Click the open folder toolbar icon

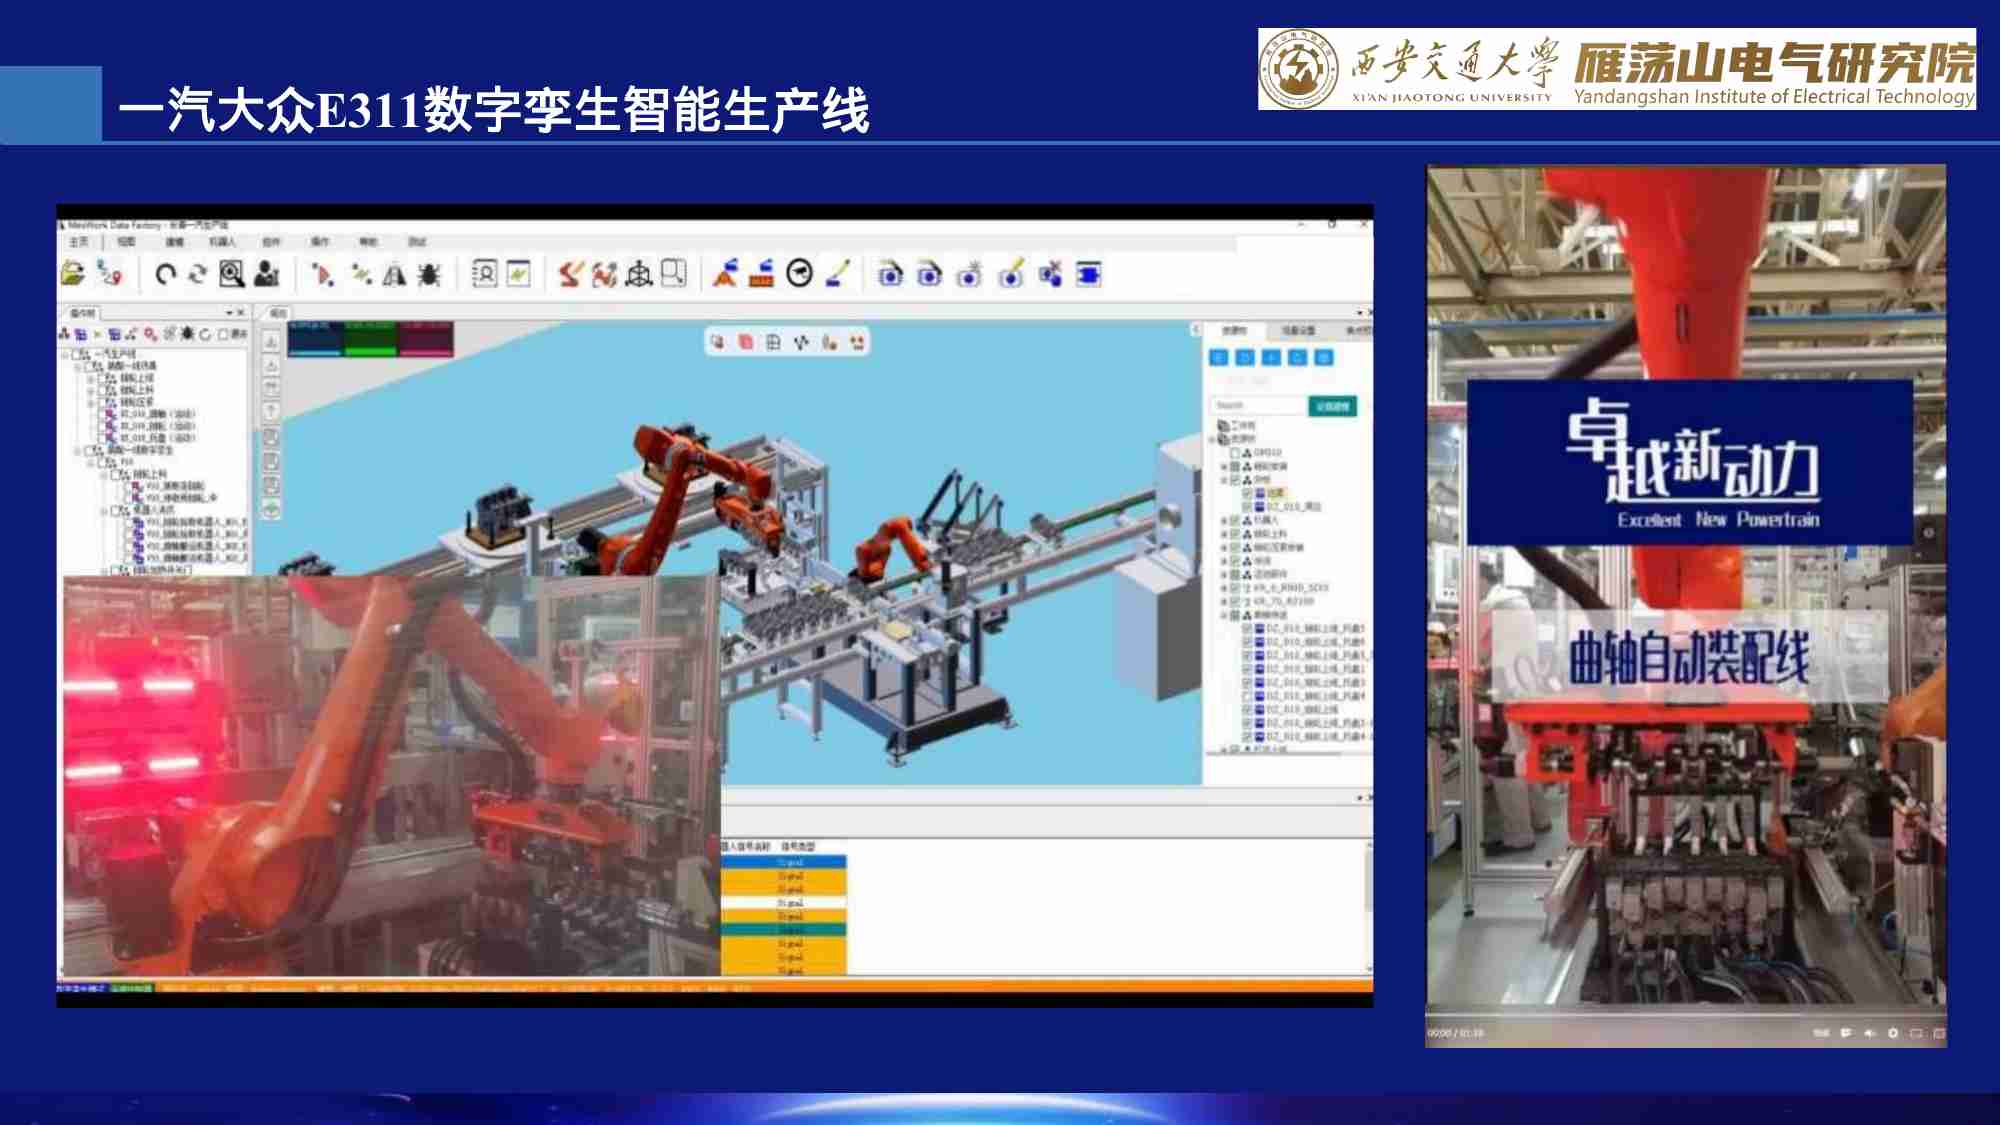[x=72, y=273]
